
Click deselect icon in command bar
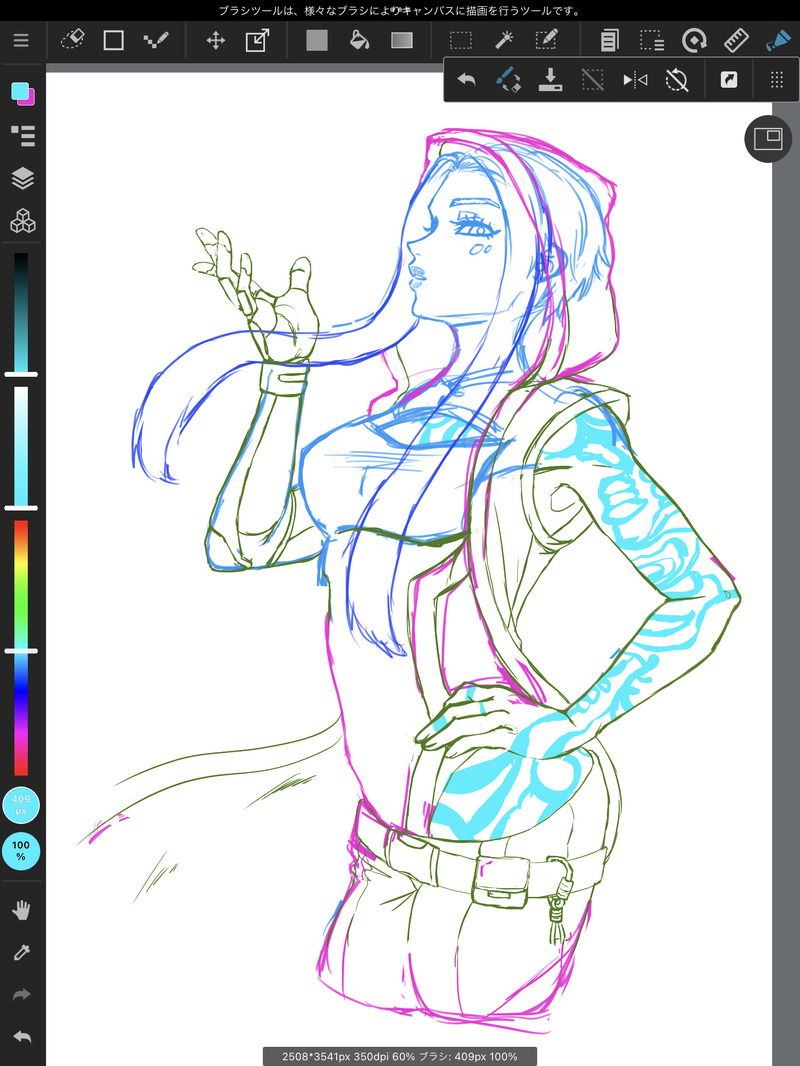[593, 80]
